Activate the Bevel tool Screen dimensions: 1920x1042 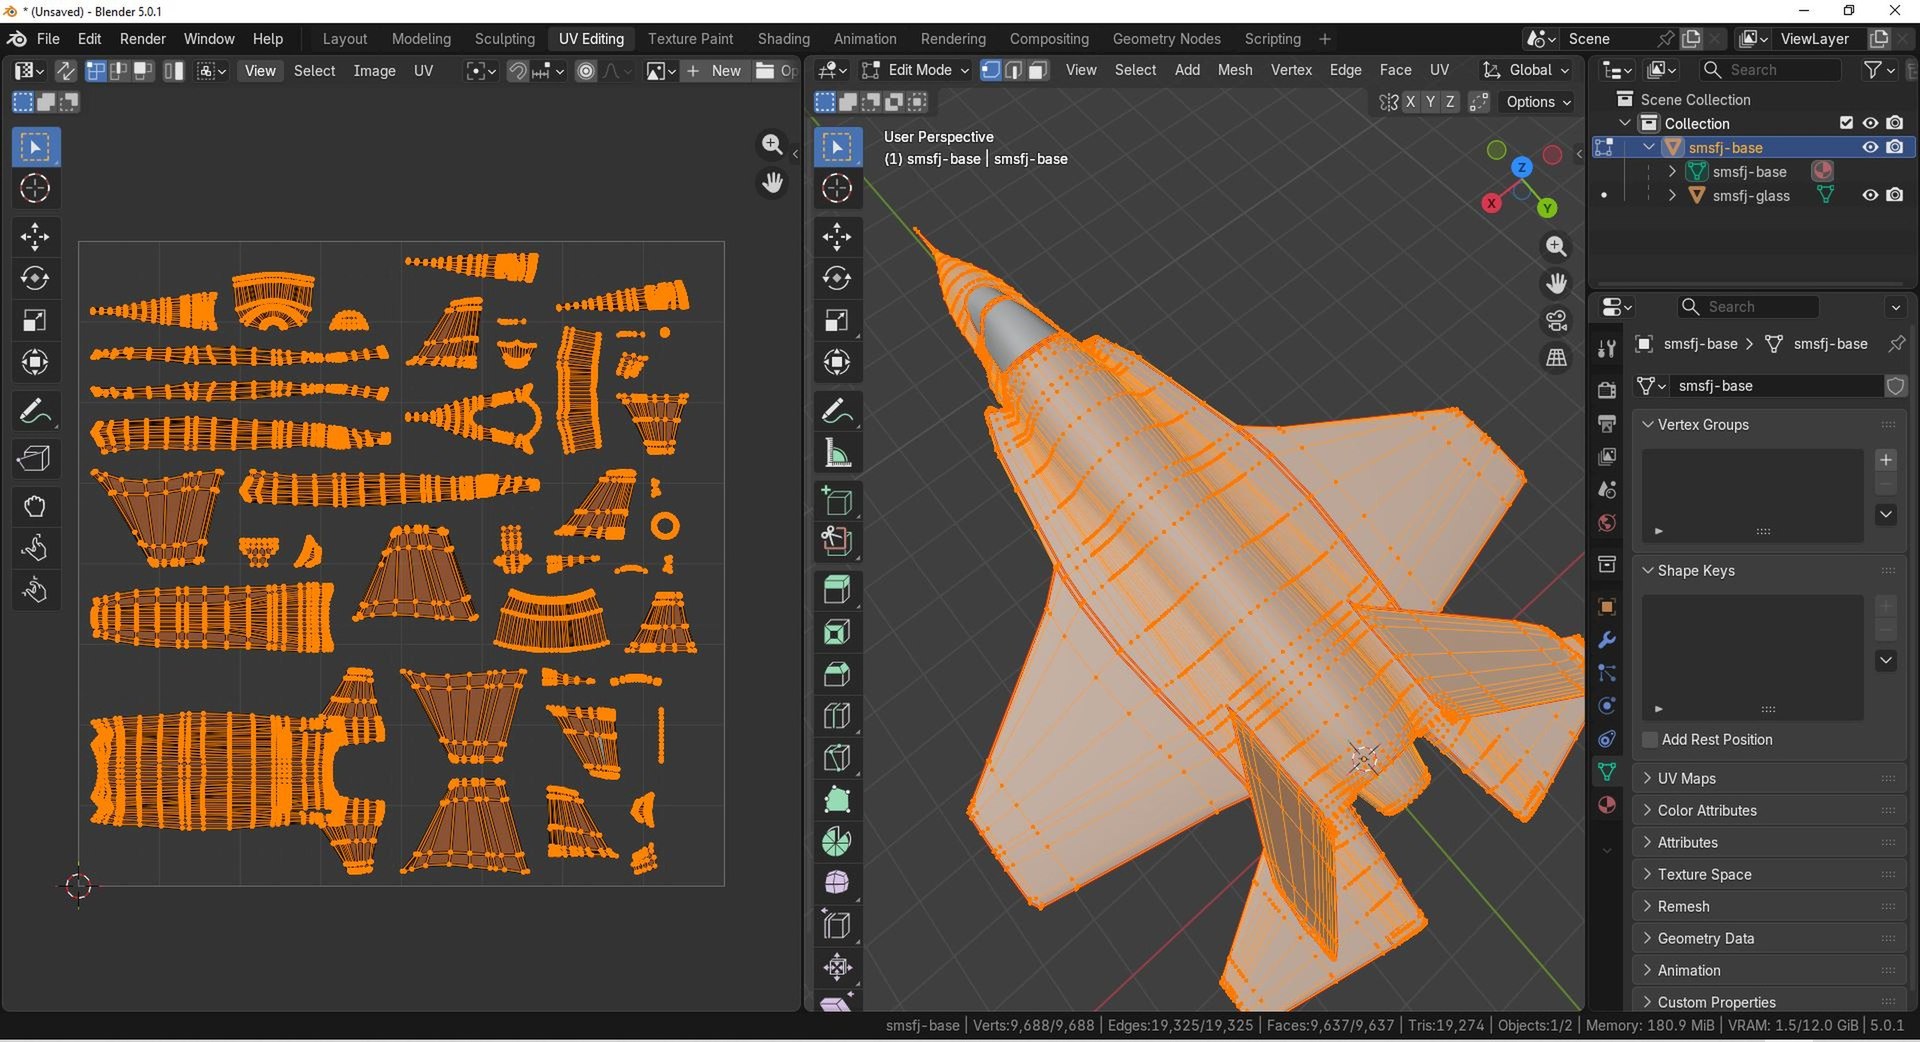click(837, 674)
